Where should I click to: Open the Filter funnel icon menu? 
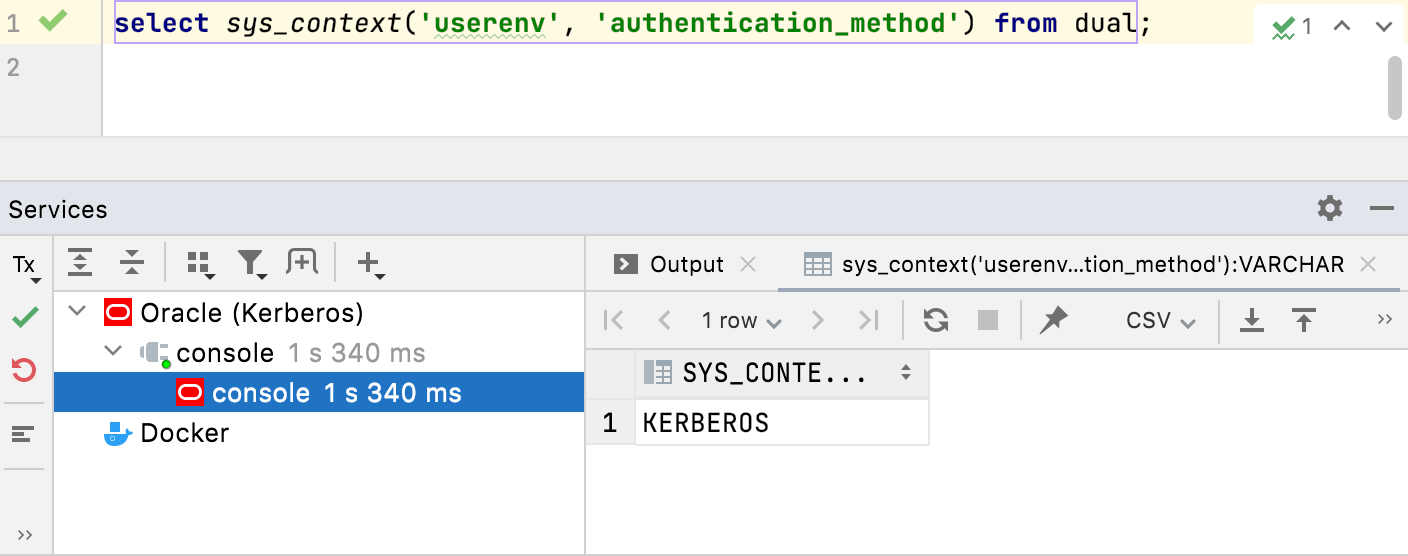coord(251,264)
